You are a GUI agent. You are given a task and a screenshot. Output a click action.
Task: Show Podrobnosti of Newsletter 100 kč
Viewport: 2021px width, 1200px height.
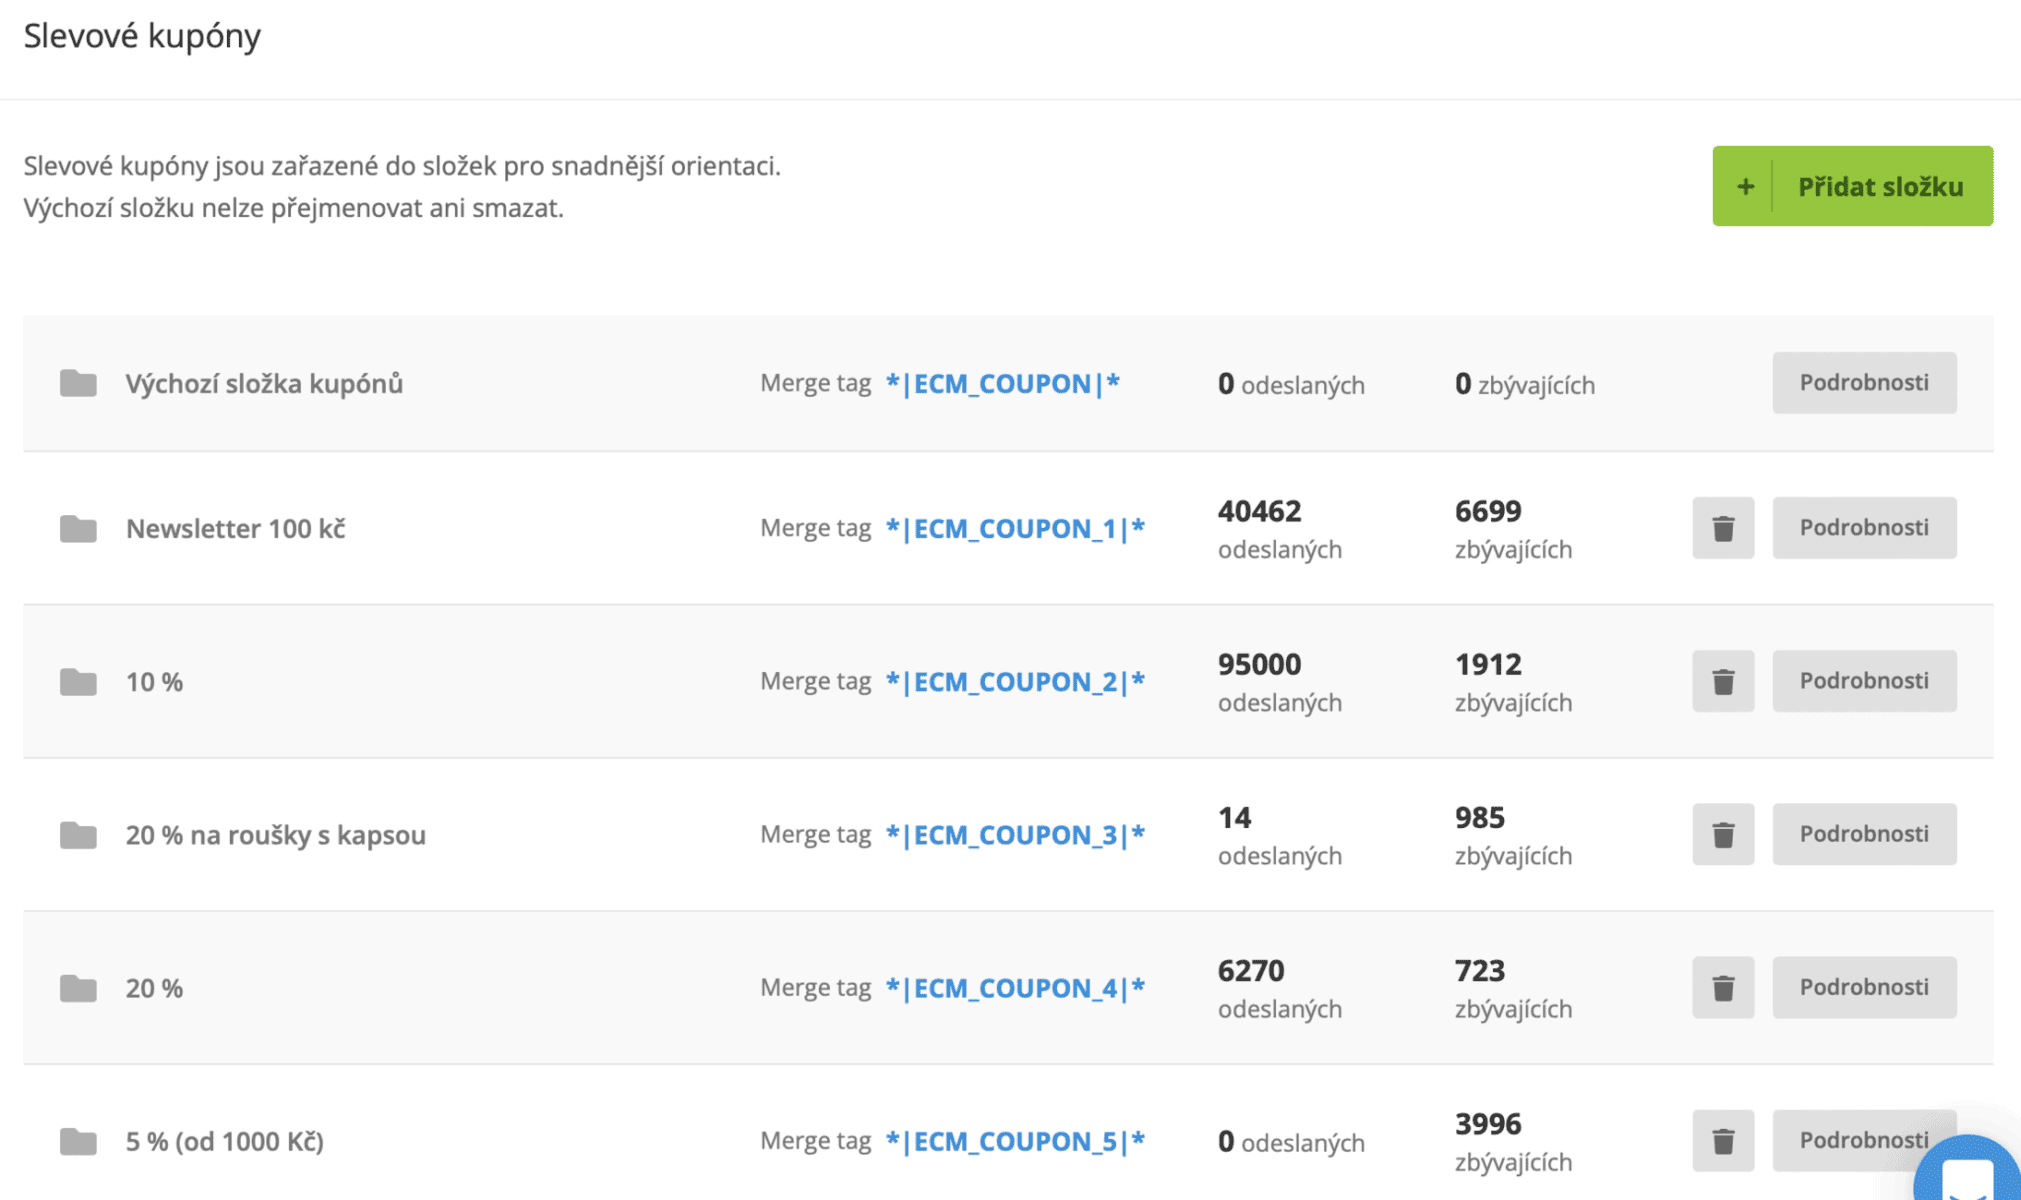click(1863, 528)
